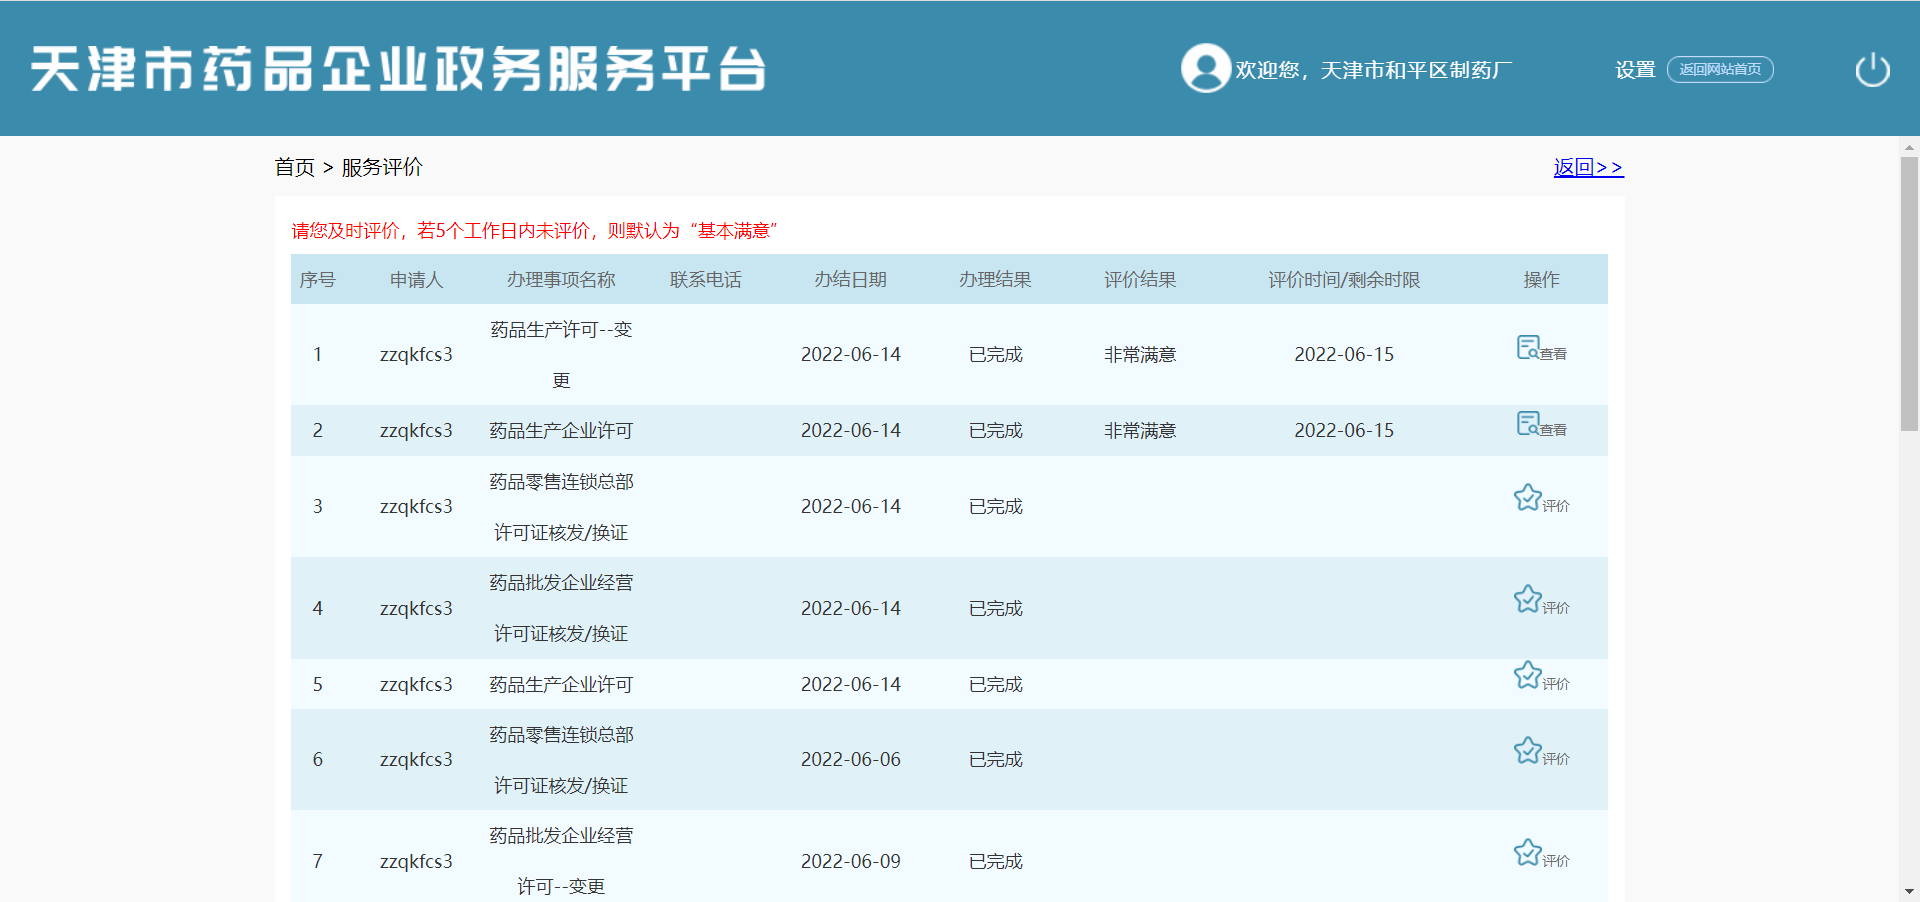Screen dimensions: 1920x902
Task: Click the scrollbar up arrow
Action: click(x=1909, y=147)
